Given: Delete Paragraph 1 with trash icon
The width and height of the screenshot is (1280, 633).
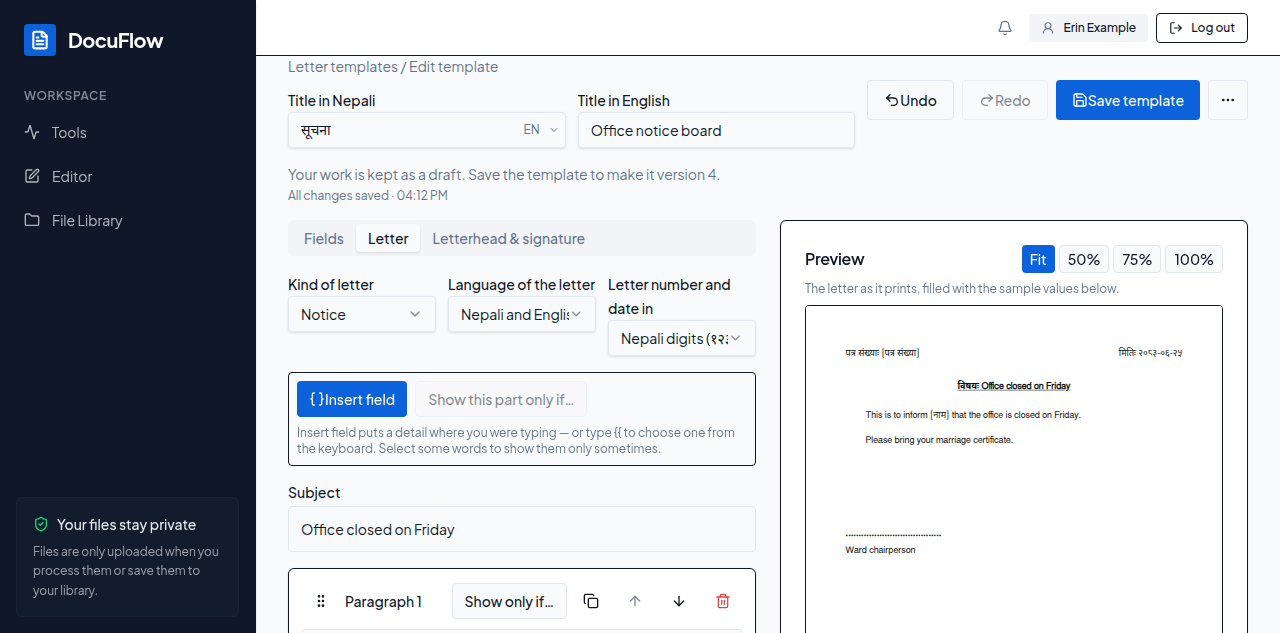Looking at the screenshot, I should (723, 601).
